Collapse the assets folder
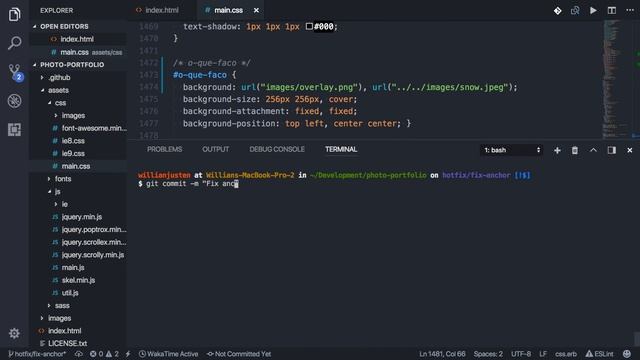640x360 pixels. click(x=58, y=90)
